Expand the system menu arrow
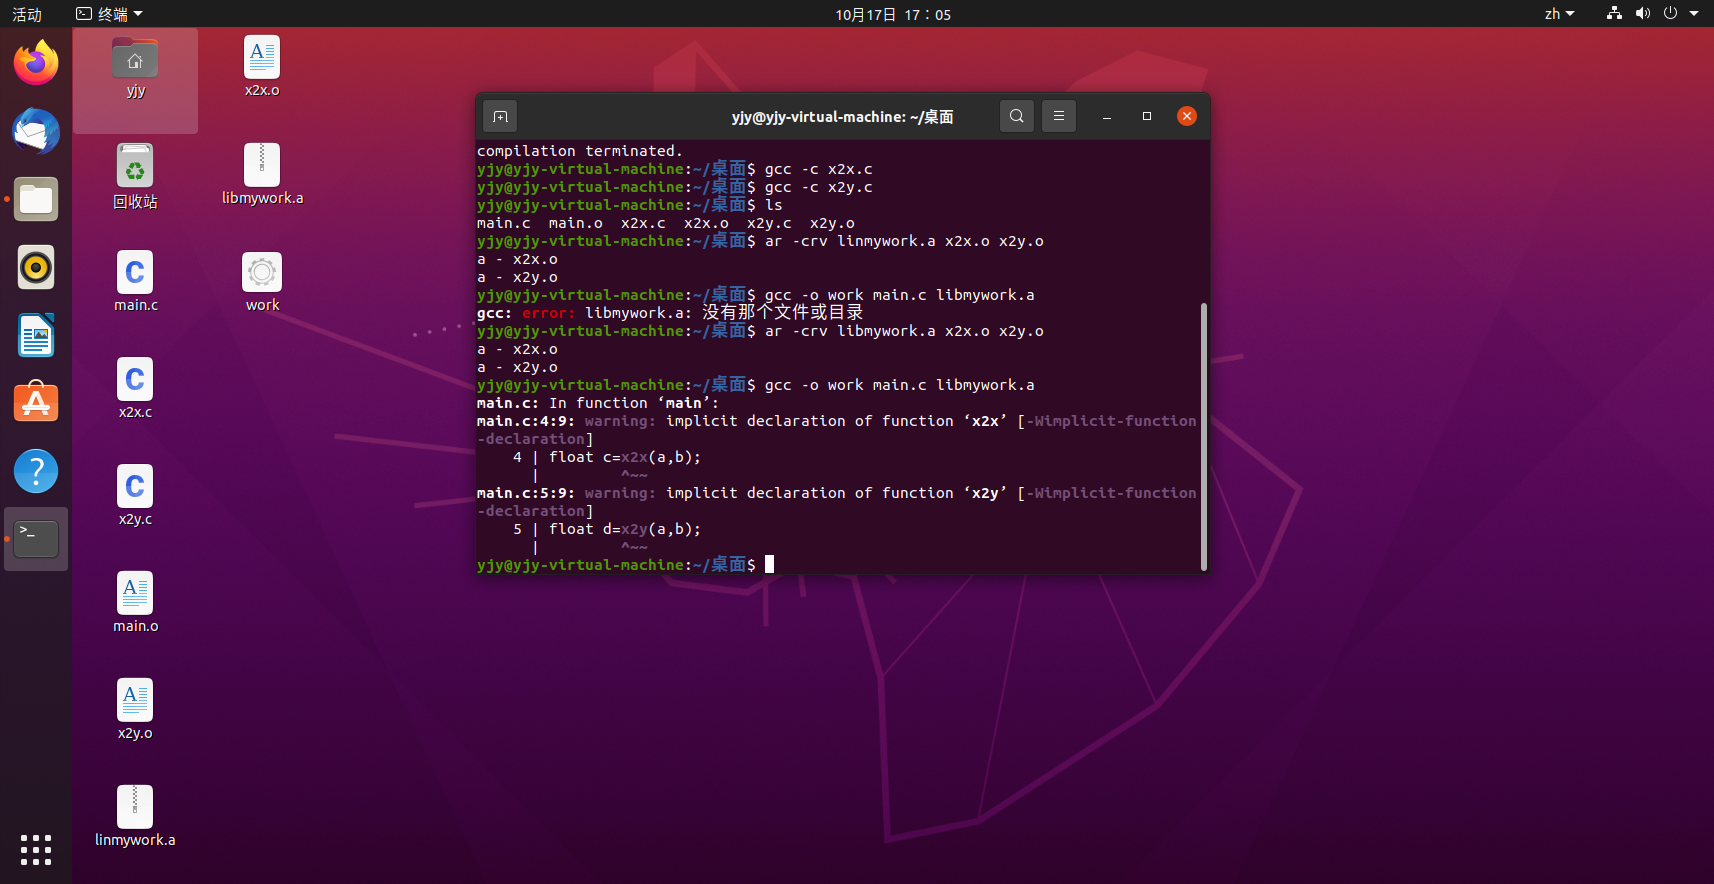This screenshot has width=1714, height=884. tap(1694, 14)
